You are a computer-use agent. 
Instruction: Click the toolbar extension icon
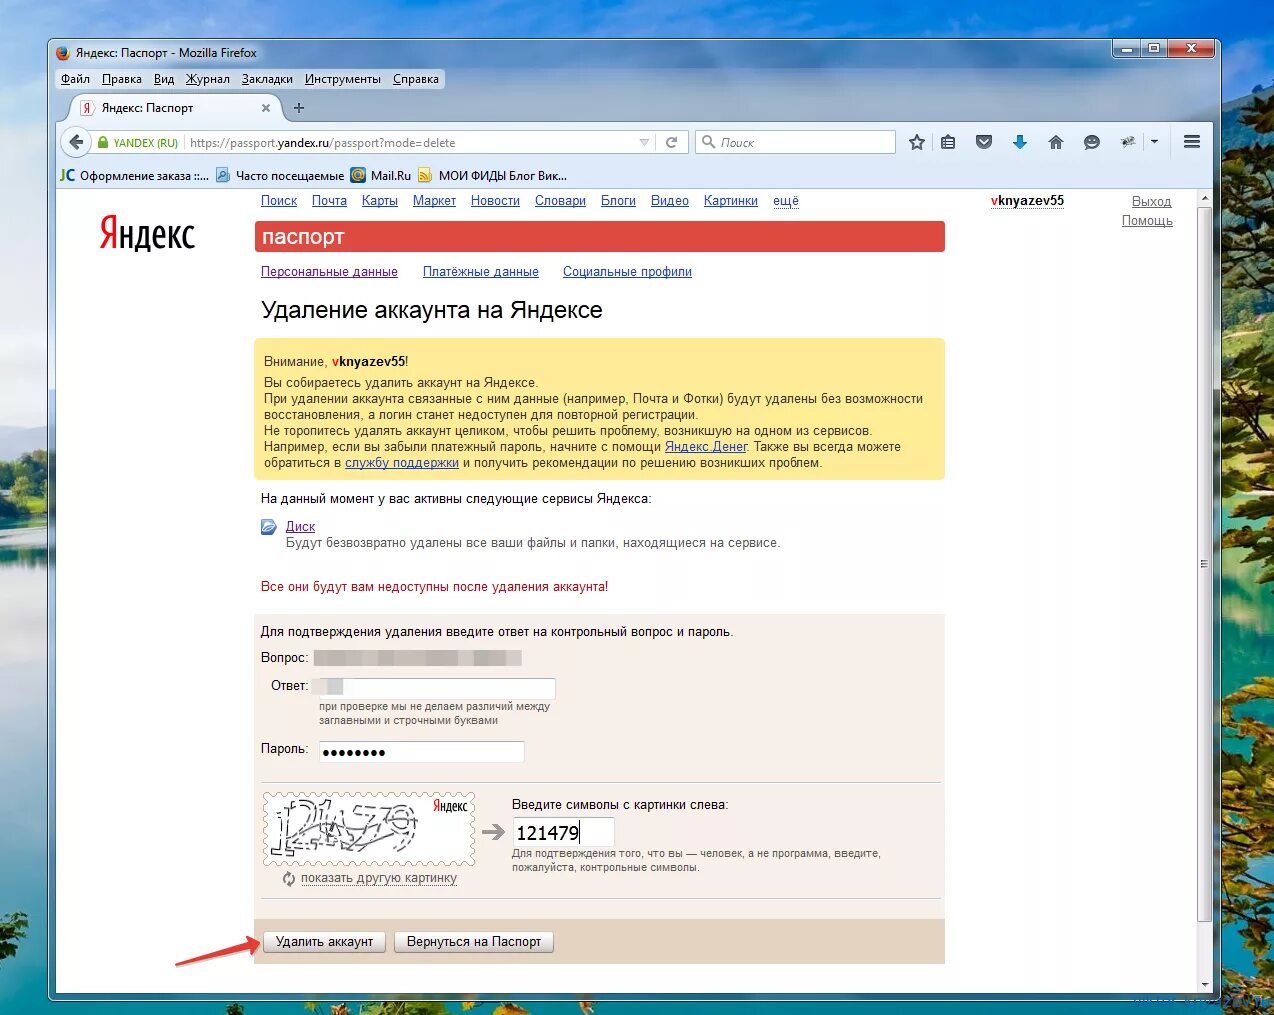(x=1128, y=142)
